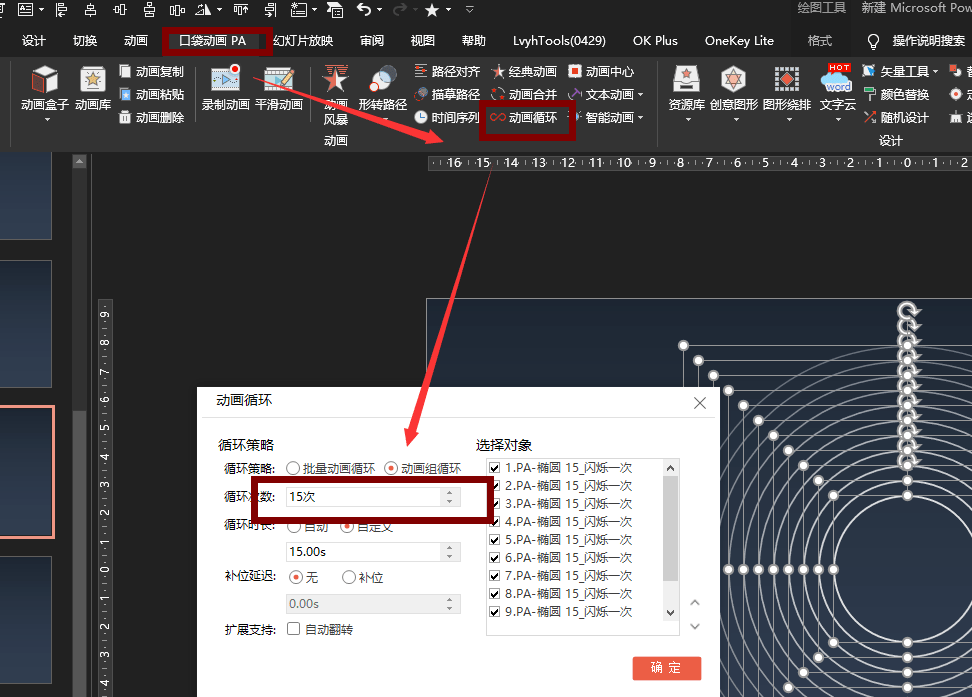Start 录制动画 record animation tool
This screenshot has width=972, height=697.
click(225, 90)
